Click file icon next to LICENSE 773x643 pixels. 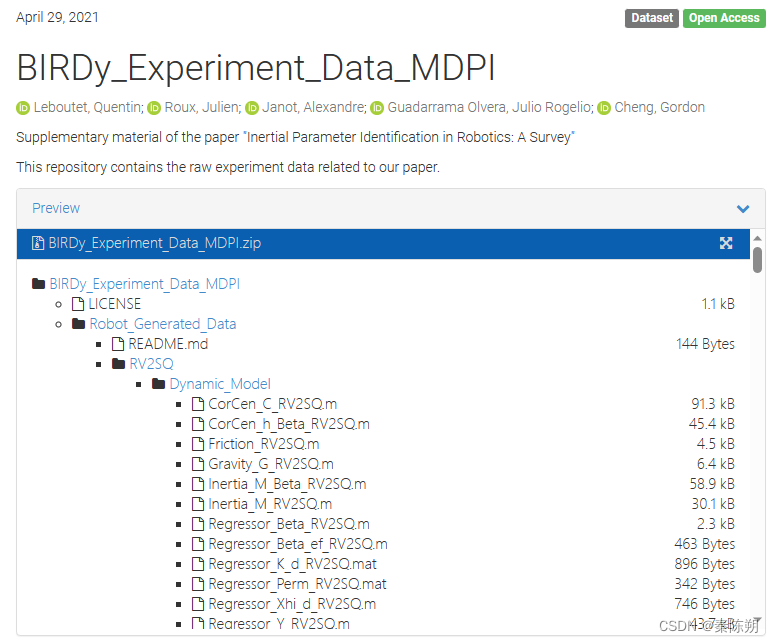click(x=78, y=304)
